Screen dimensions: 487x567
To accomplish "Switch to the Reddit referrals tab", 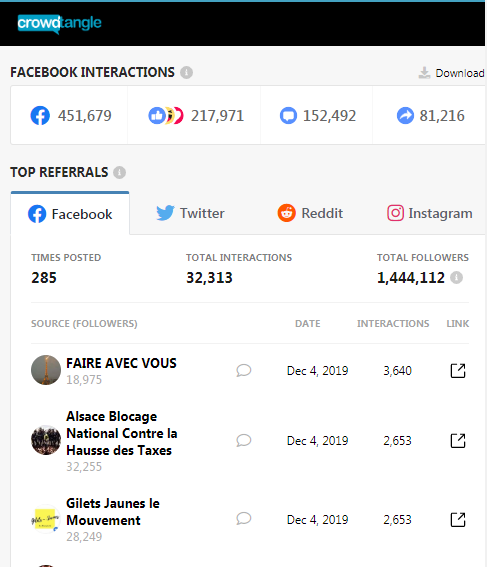I will (x=310, y=213).
